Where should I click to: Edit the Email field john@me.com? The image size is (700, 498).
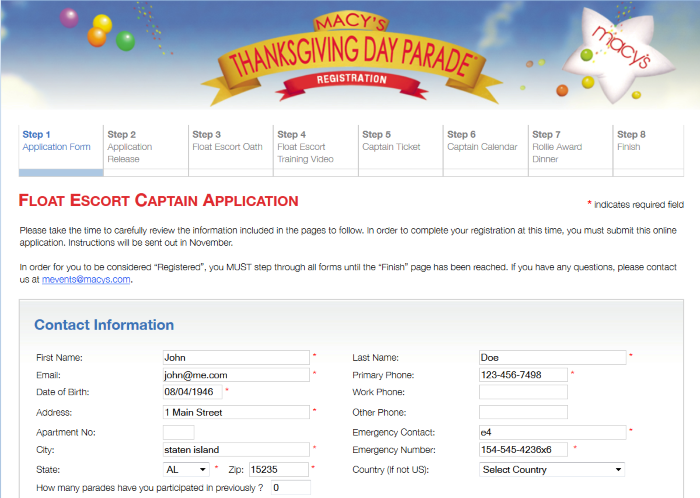(x=236, y=375)
